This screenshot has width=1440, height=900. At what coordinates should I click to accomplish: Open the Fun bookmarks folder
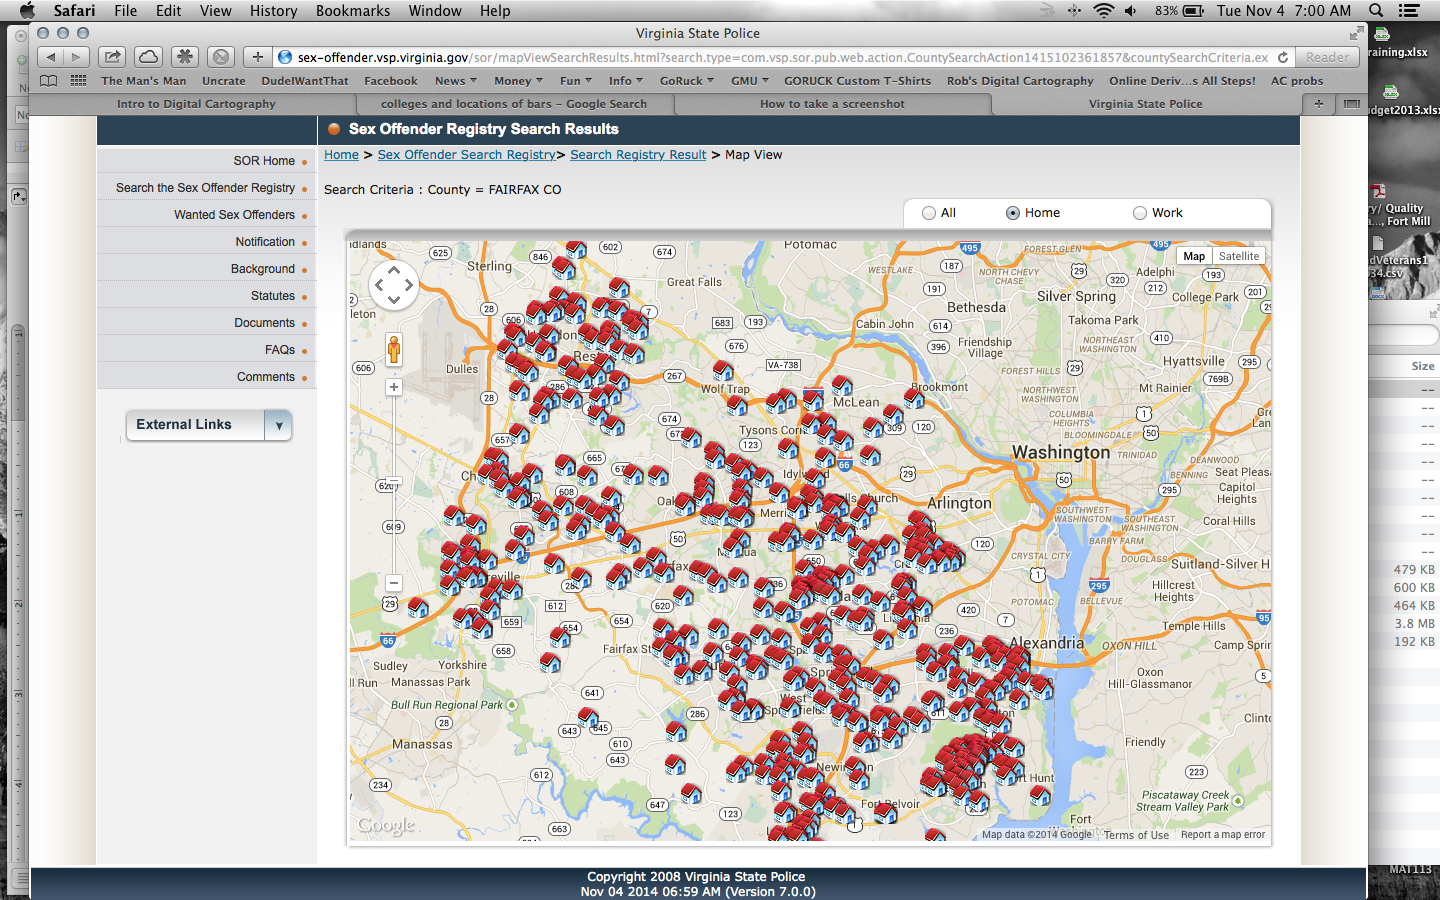coord(576,81)
